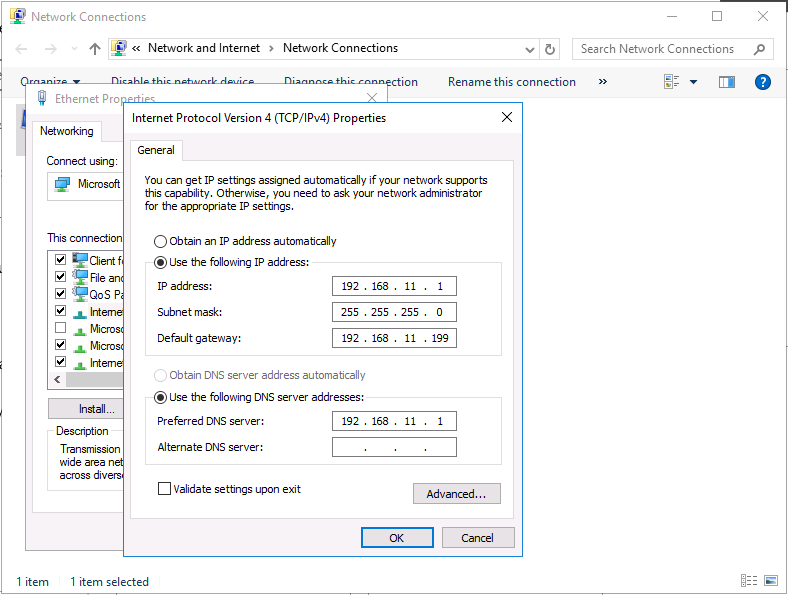788x595 pixels.
Task: Open the Advanced TCP/IP settings
Action: (456, 494)
